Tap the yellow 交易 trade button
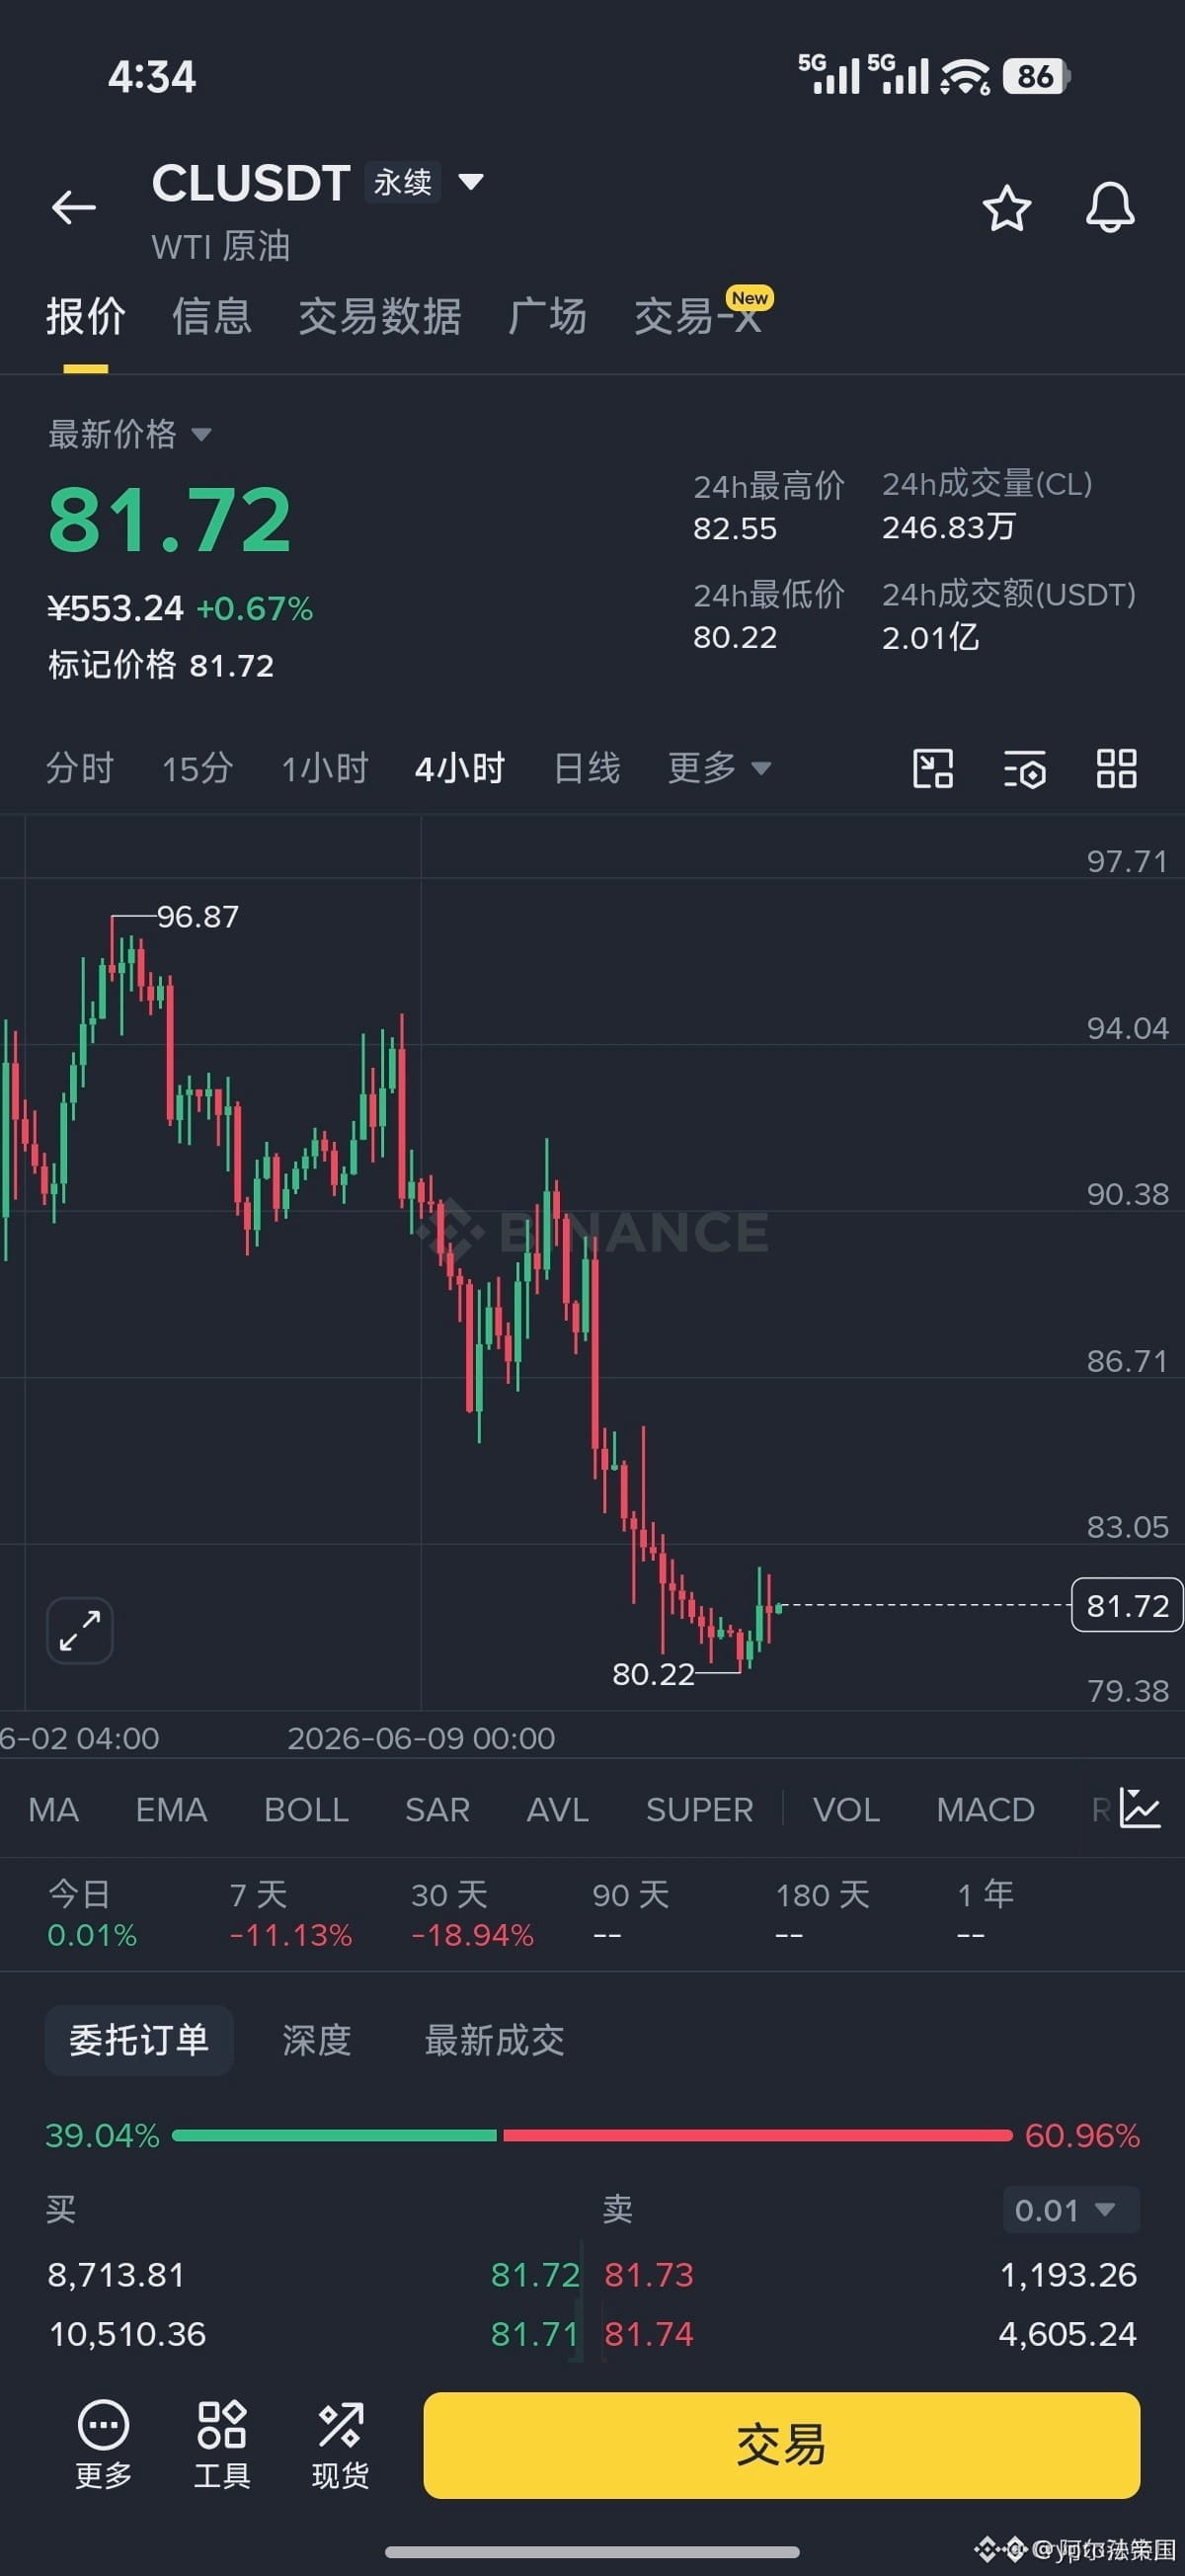This screenshot has width=1185, height=2576. (x=781, y=2445)
